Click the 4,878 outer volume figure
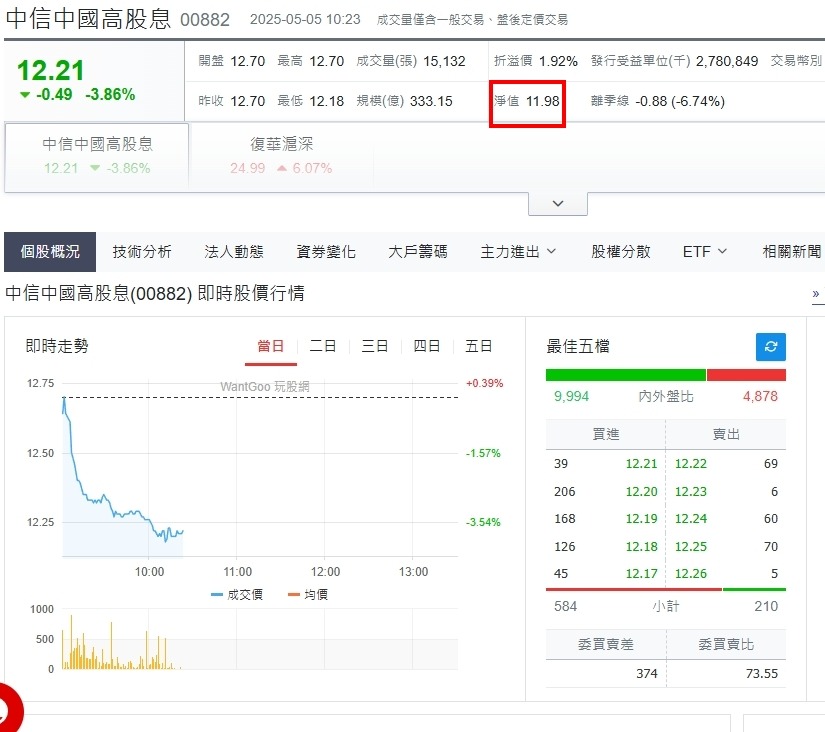 760,396
